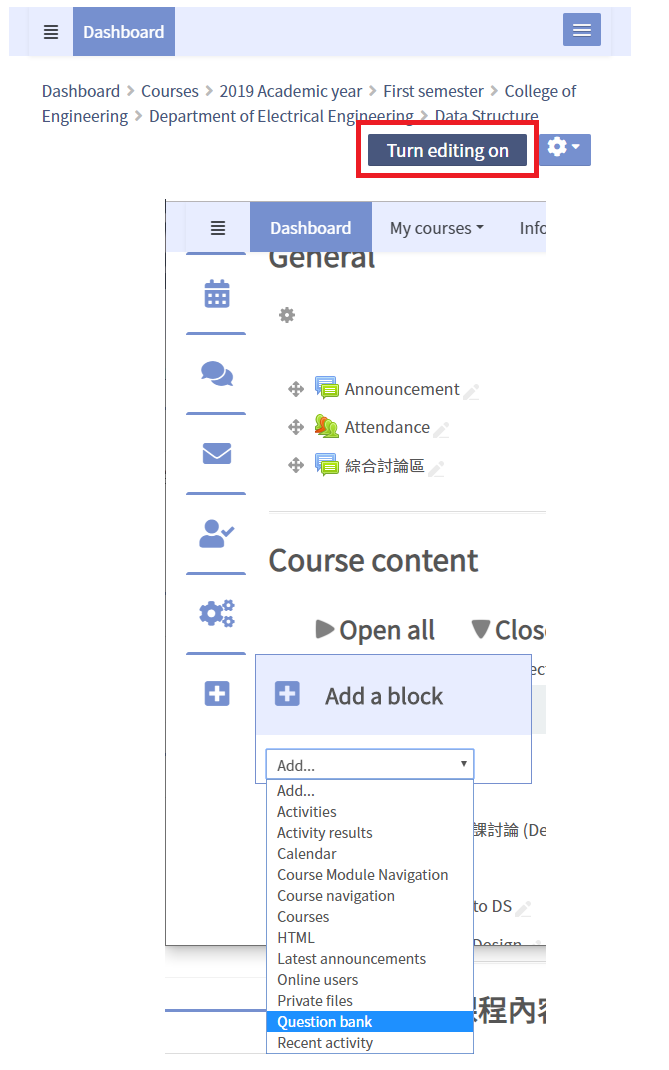Toggle the top-right collapsed menu button
Image resolution: width=669 pixels, height=1070 pixels.
(x=581, y=31)
